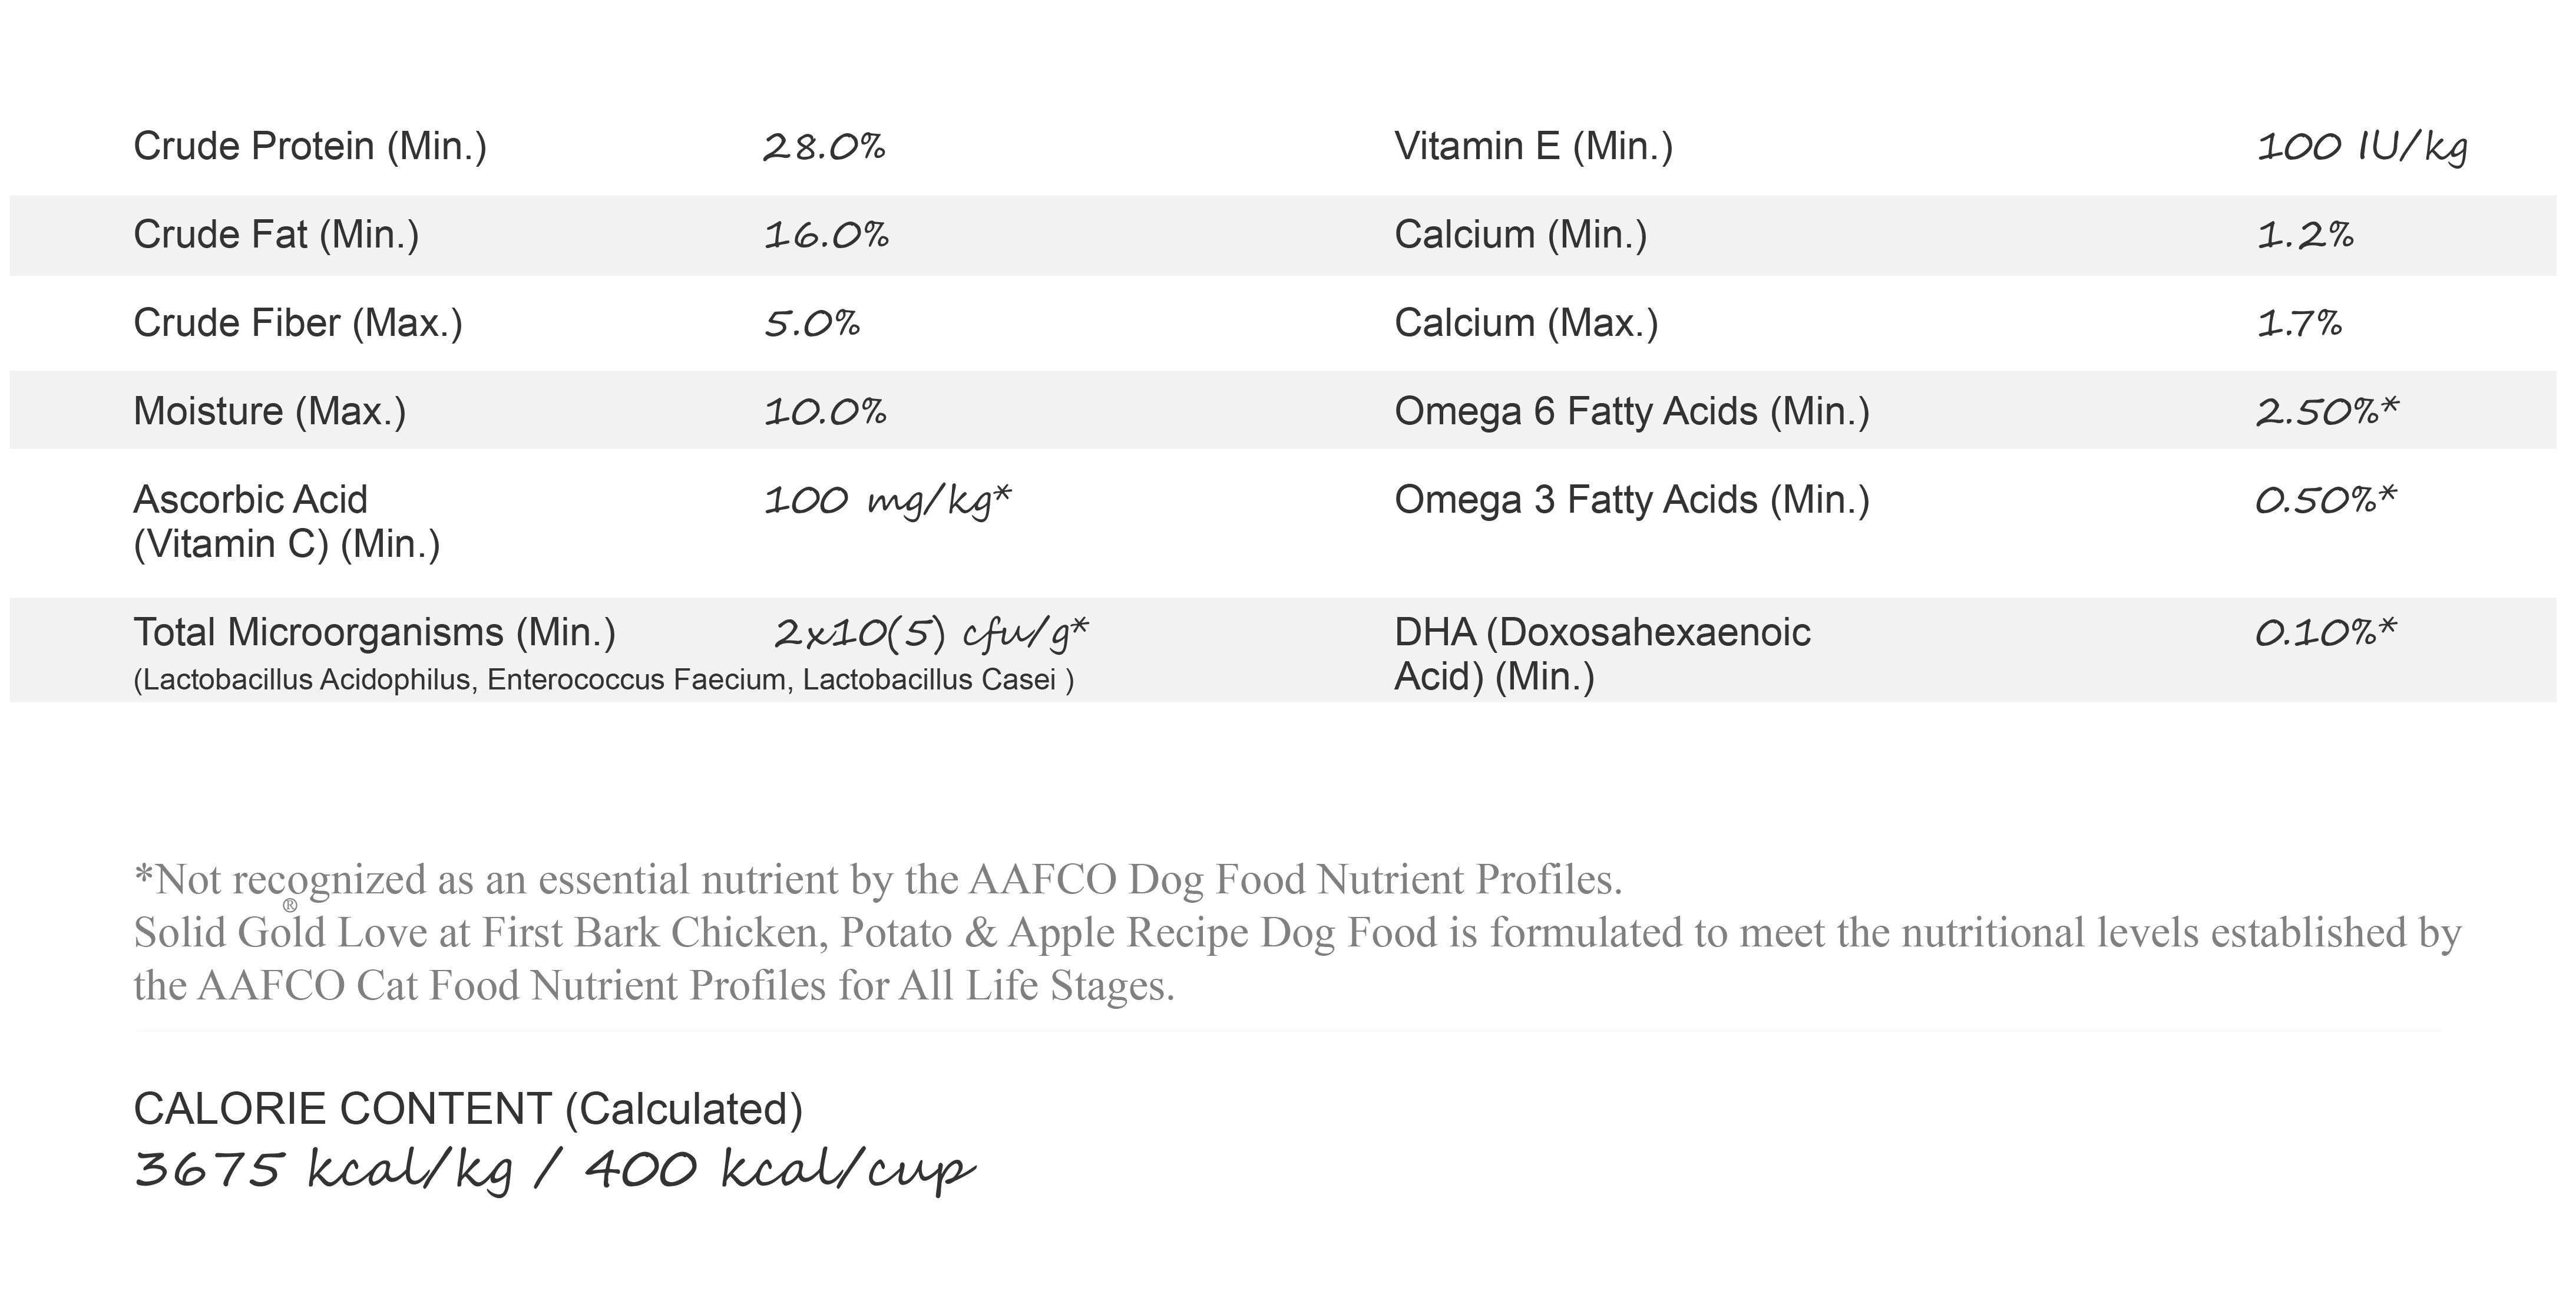Click the DHA (Doxosahexaenoic Acid) label
This screenshot has height=1310, width=2576.
pos(1602,654)
